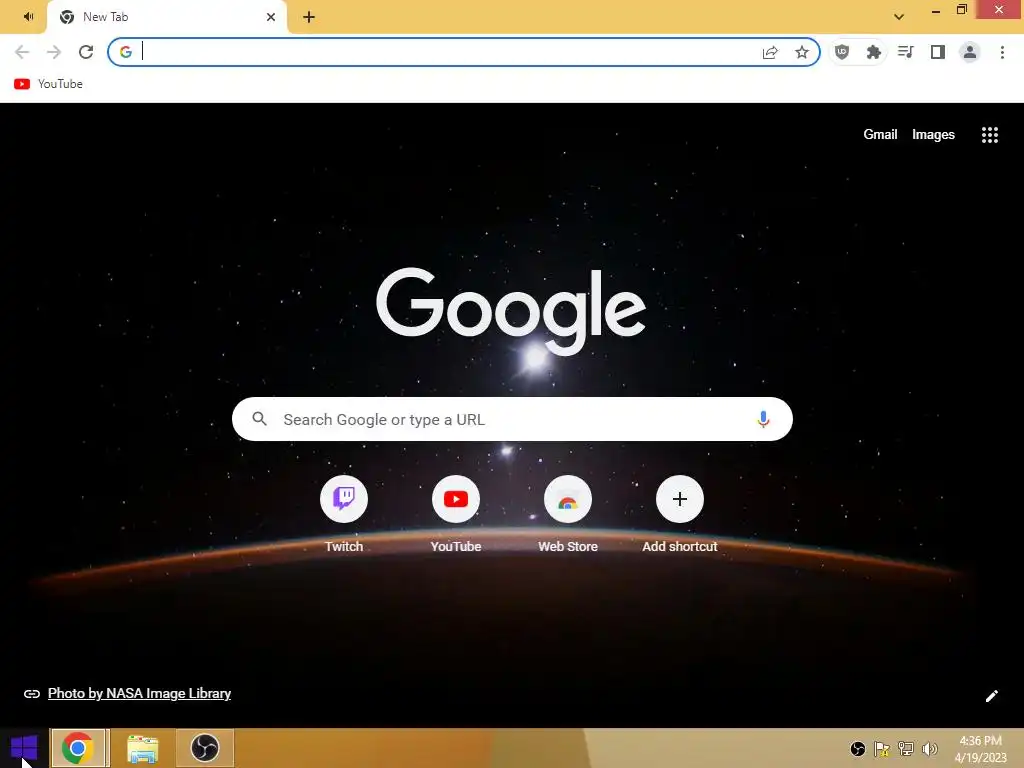Open the Google apps grid

pyautogui.click(x=990, y=135)
